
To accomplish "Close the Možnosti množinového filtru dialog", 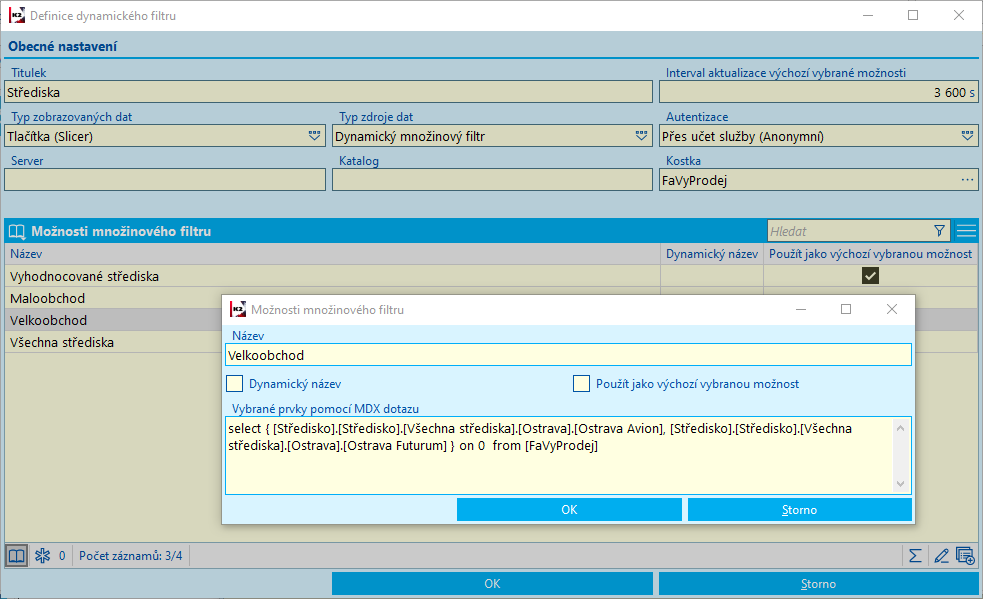I will pyautogui.click(x=891, y=309).
